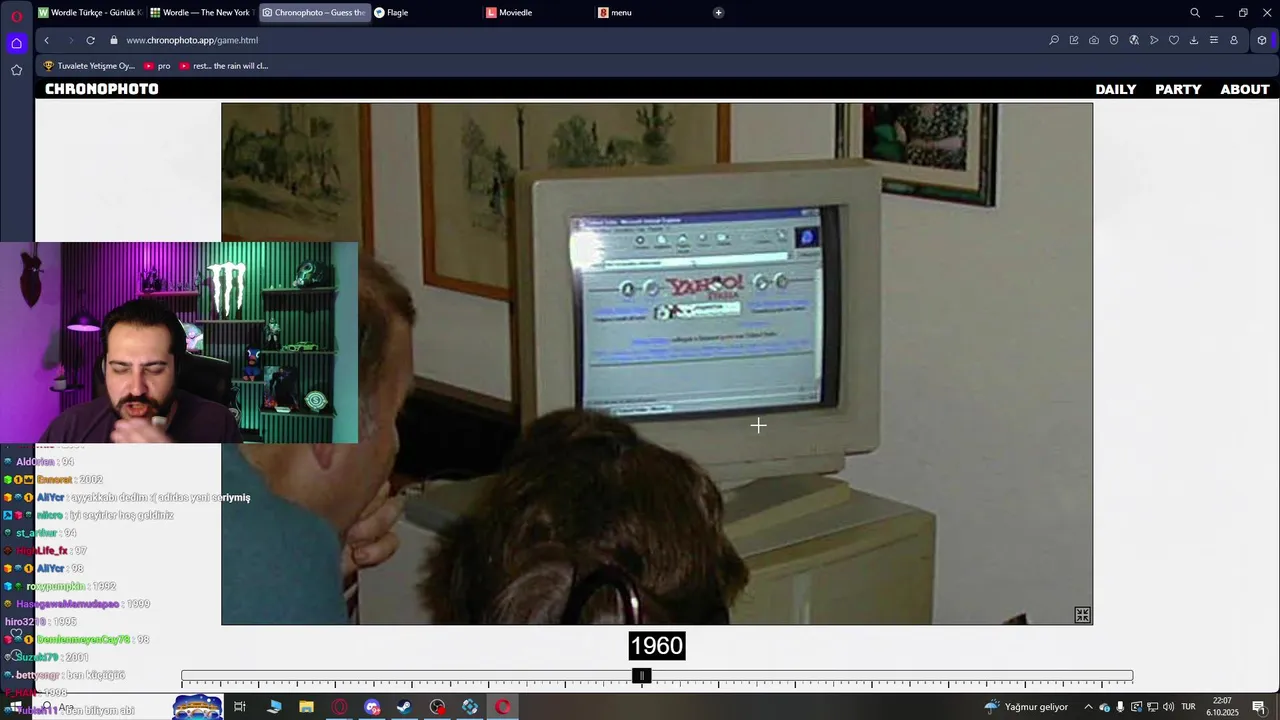
Task: Reload the Chronophoto page
Action: tap(90, 40)
